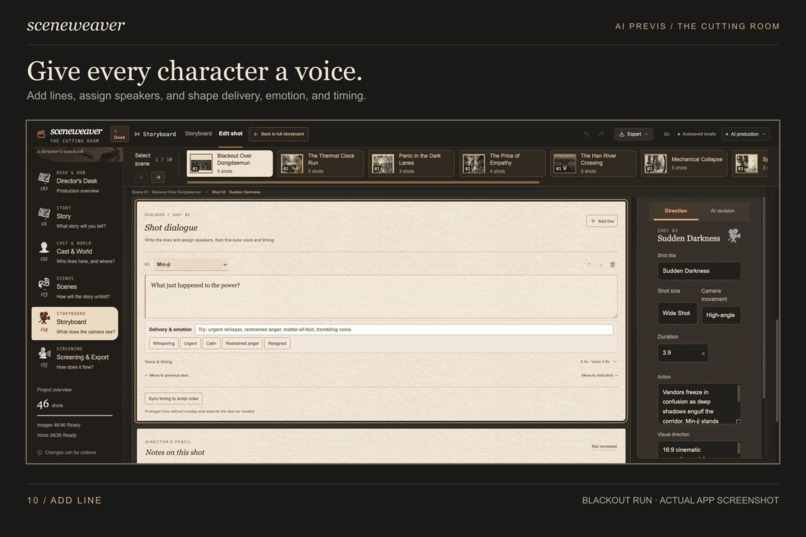Go to previous scene with left arrow
Viewport: 806px width, 537px height.
142,177
